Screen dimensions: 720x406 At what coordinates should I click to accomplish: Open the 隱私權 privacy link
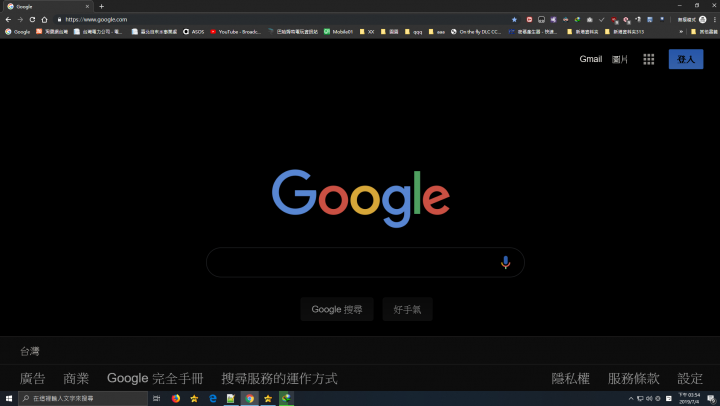pyautogui.click(x=571, y=378)
